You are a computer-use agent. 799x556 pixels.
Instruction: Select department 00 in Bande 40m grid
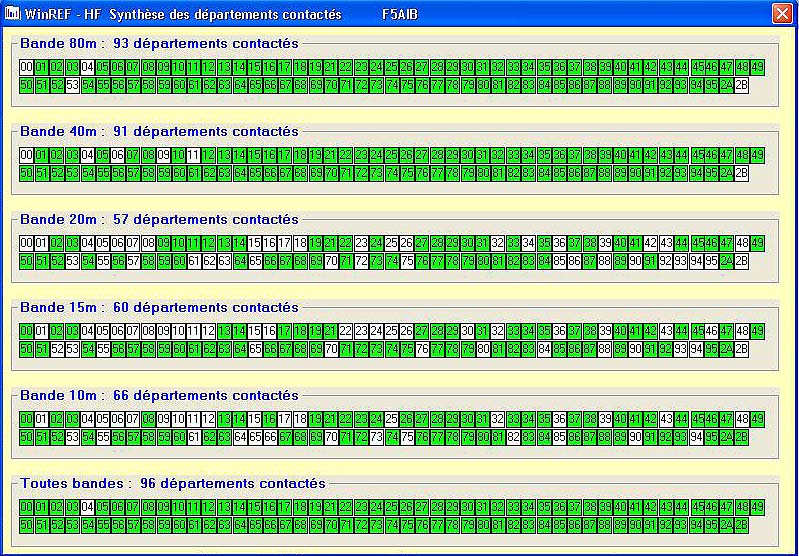26,155
